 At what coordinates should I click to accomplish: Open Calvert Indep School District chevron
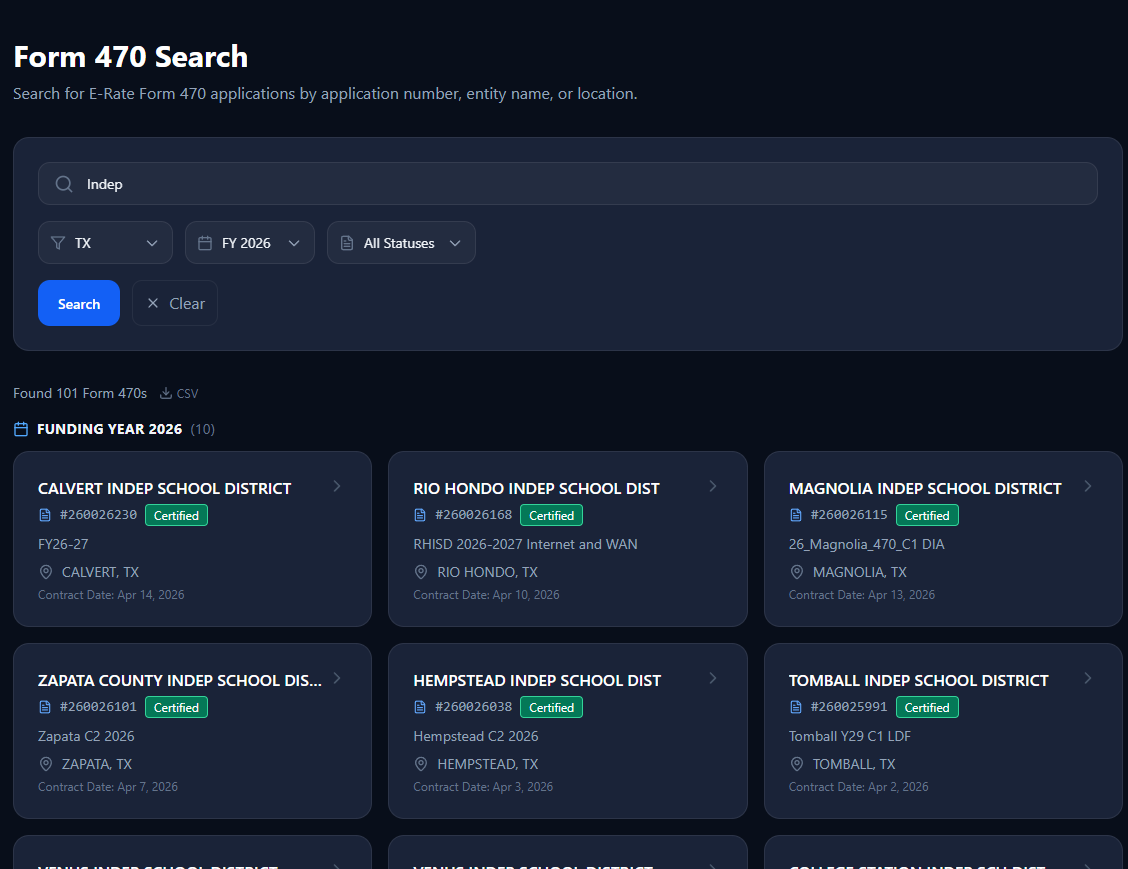[x=337, y=486]
